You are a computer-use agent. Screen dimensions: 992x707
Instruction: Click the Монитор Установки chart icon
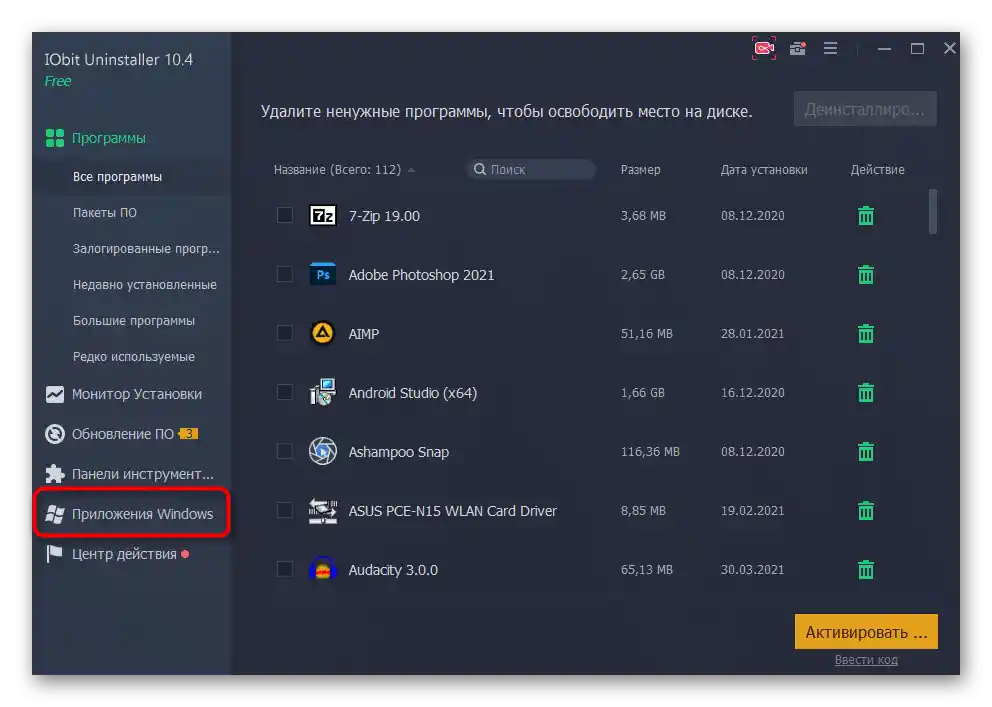pyautogui.click(x=55, y=394)
